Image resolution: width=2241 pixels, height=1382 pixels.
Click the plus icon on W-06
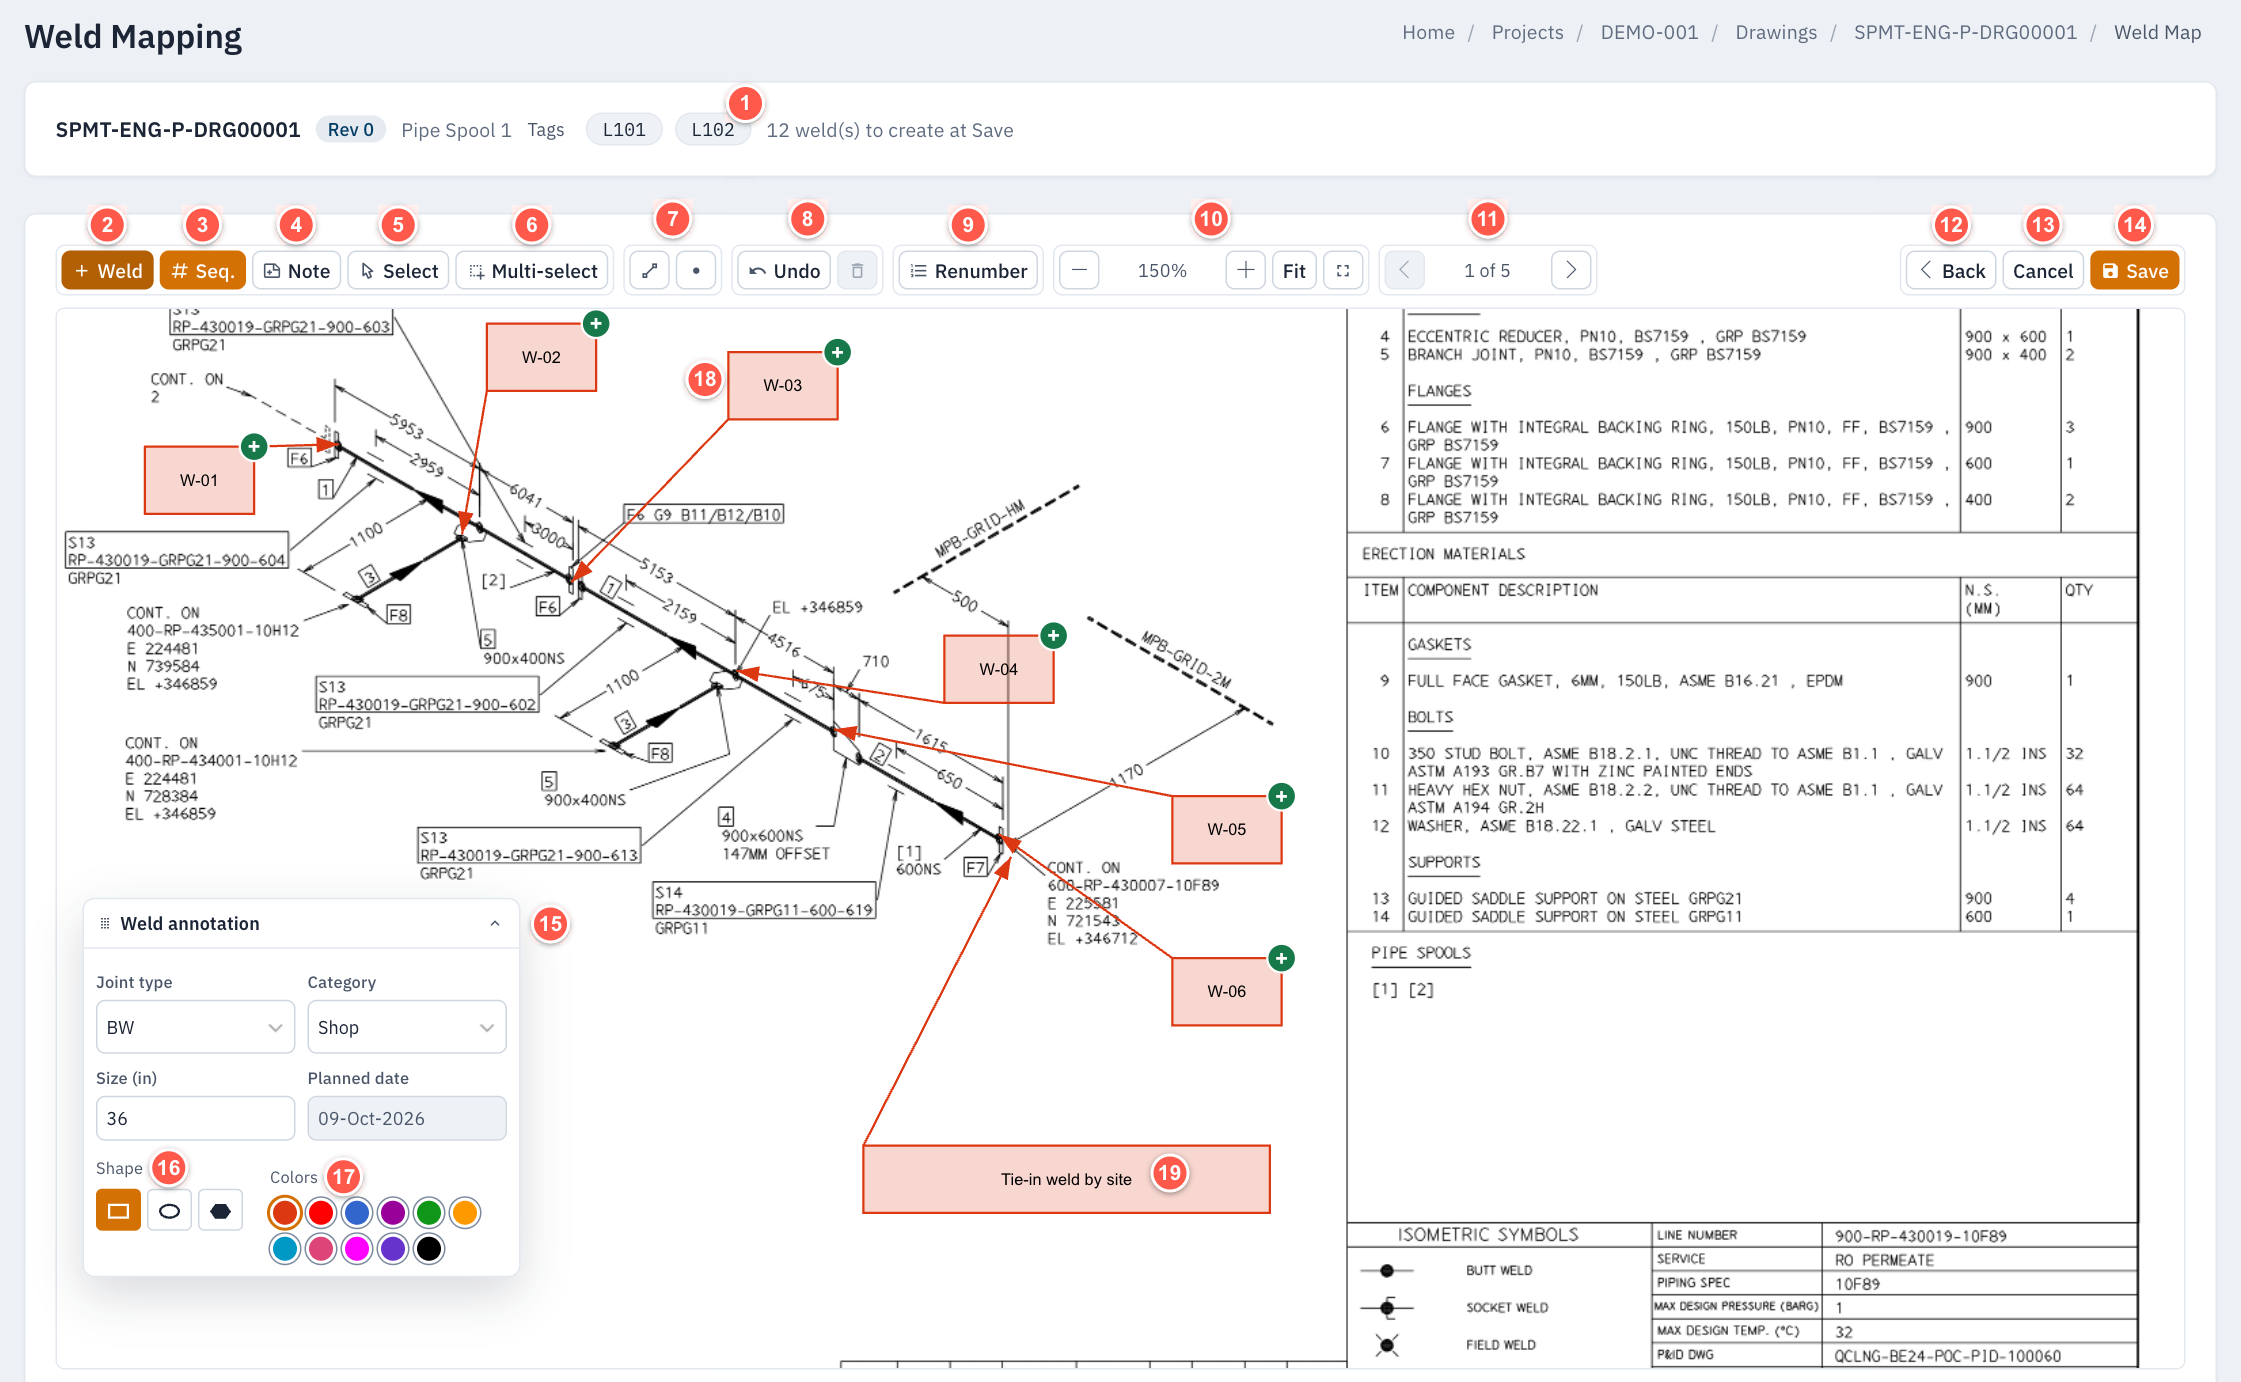click(x=1281, y=958)
